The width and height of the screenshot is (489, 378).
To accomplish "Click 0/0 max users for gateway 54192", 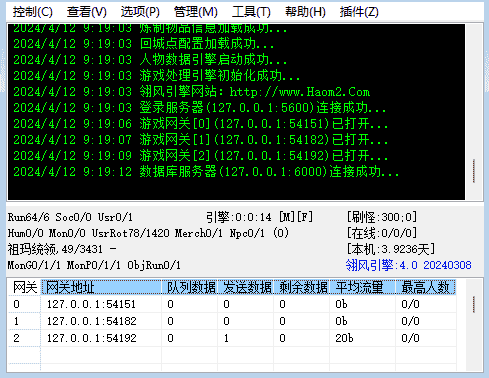I will click(x=410, y=338).
